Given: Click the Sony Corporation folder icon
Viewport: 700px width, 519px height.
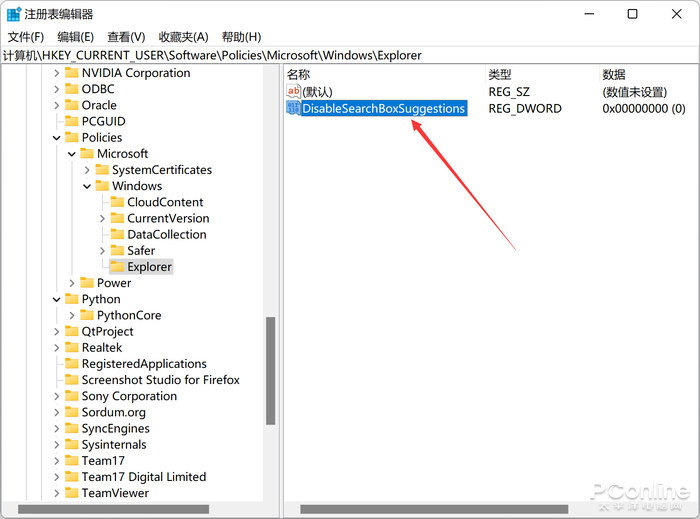Looking at the screenshot, I should [71, 396].
